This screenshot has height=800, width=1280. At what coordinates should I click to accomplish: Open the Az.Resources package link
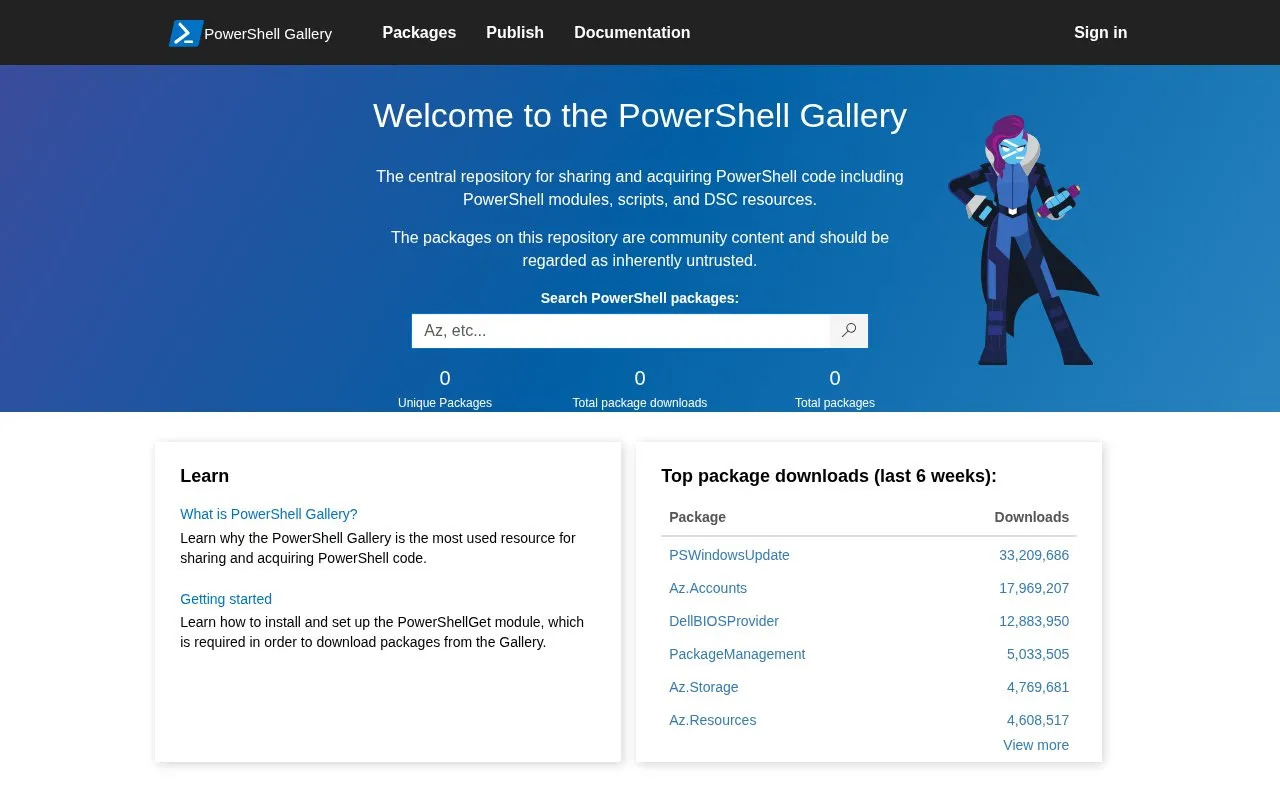coord(713,720)
